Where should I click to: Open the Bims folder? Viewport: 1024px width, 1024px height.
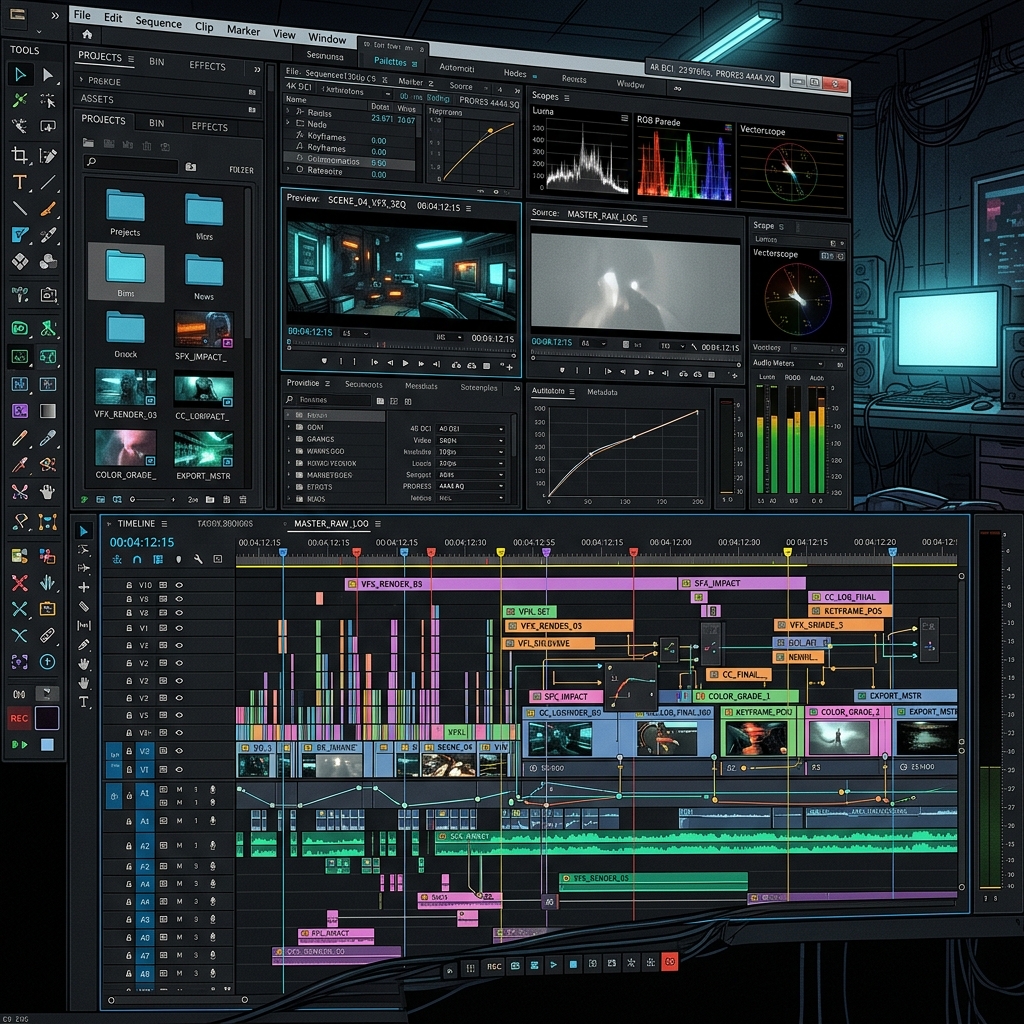pos(126,272)
